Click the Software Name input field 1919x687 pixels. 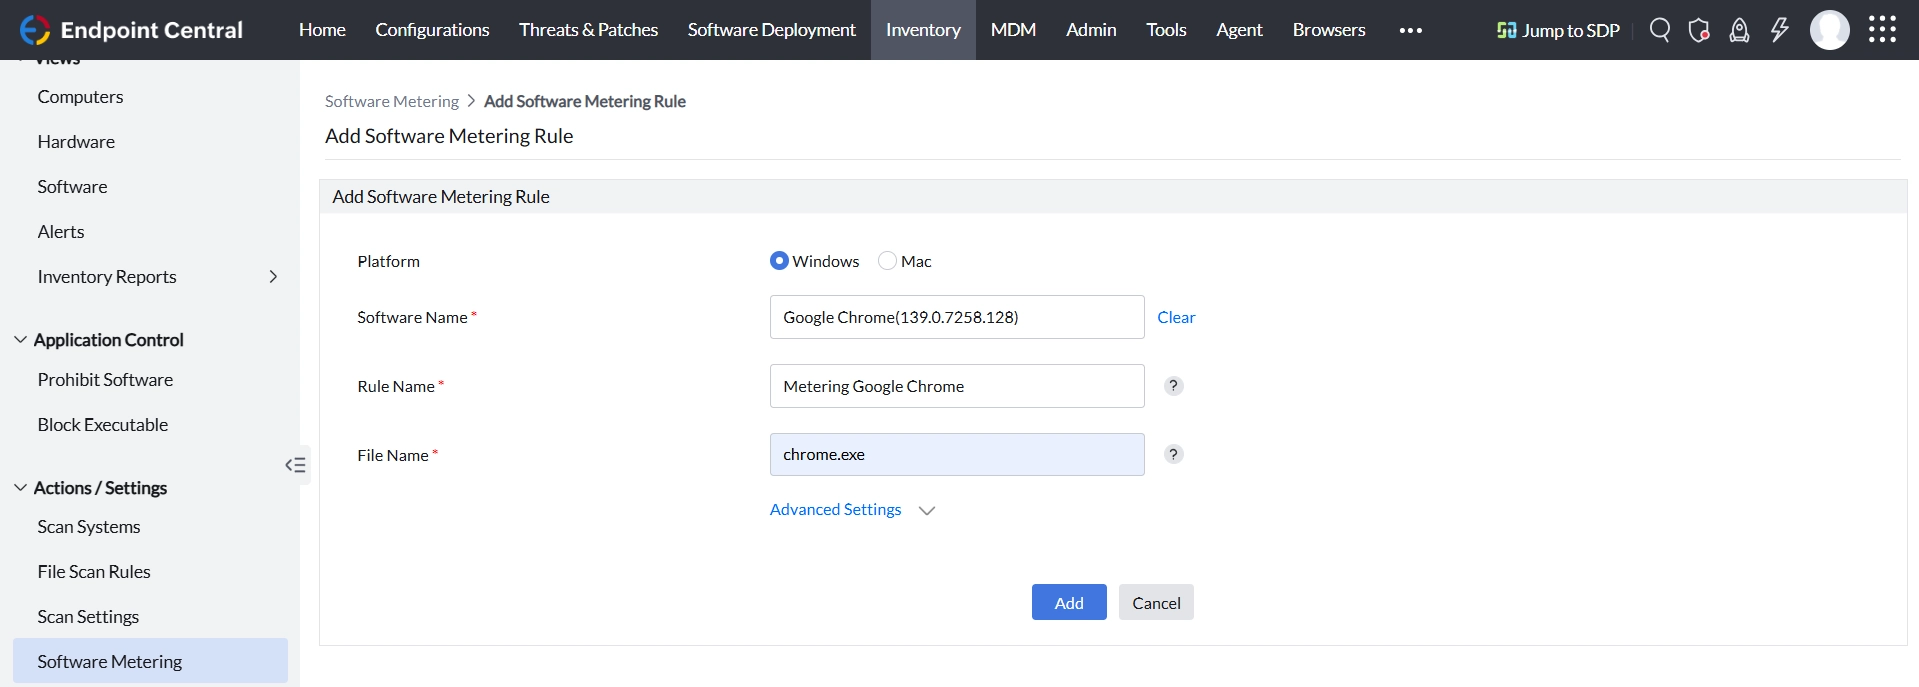[957, 317]
